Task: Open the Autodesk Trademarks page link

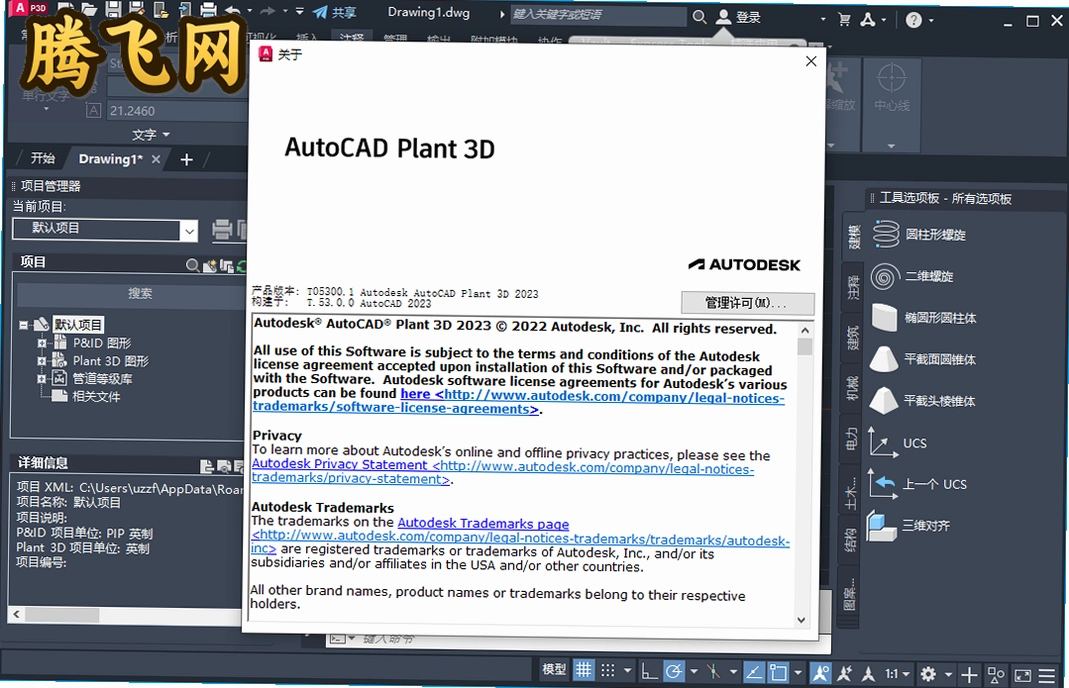Action: click(483, 523)
